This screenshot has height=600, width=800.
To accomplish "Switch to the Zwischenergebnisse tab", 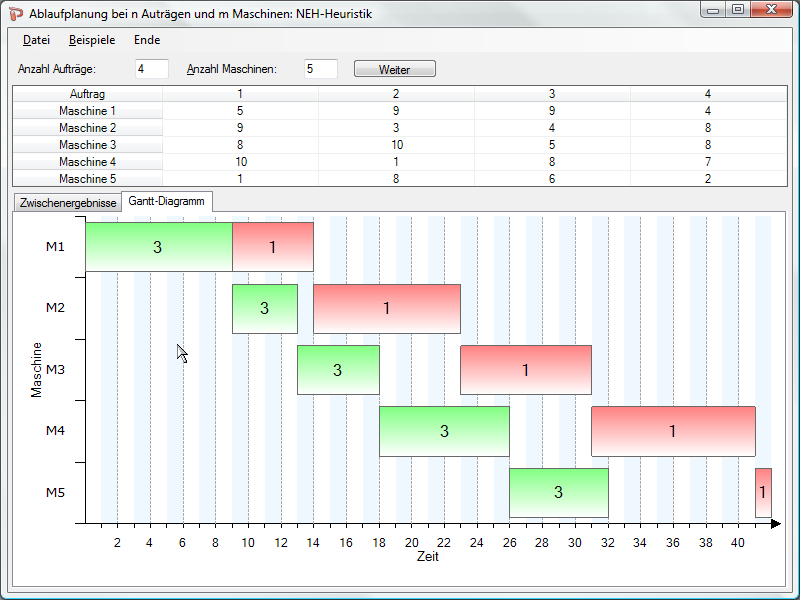I will click(68, 202).
